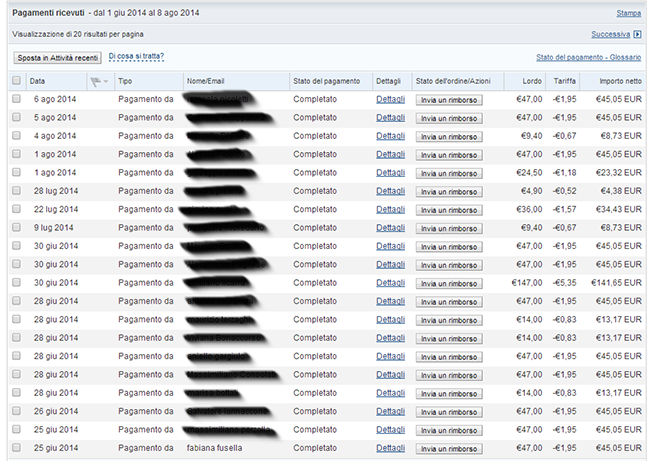Click the Nome/Email column header
This screenshot has width=650, height=461.
(205, 81)
